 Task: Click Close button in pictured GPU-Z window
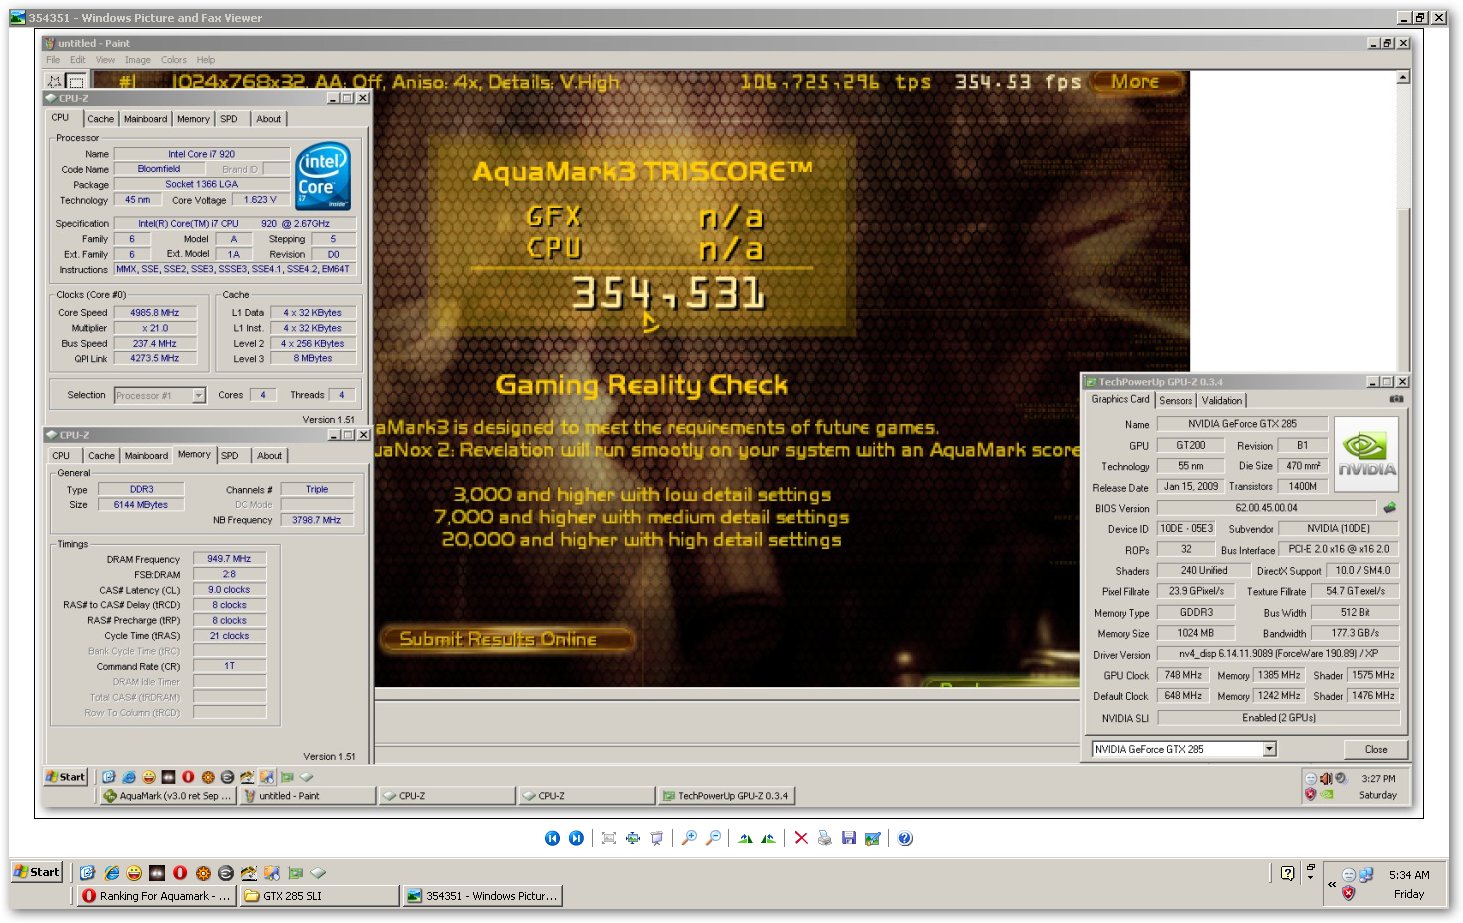click(1375, 749)
